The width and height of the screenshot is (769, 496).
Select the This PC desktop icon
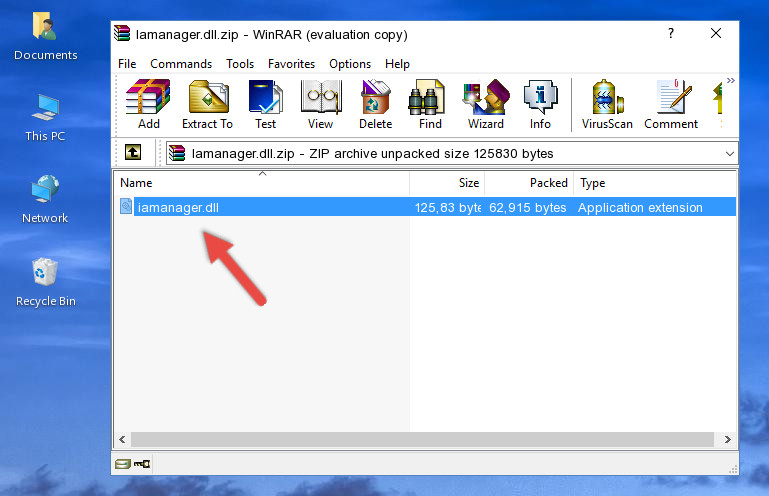(x=45, y=118)
